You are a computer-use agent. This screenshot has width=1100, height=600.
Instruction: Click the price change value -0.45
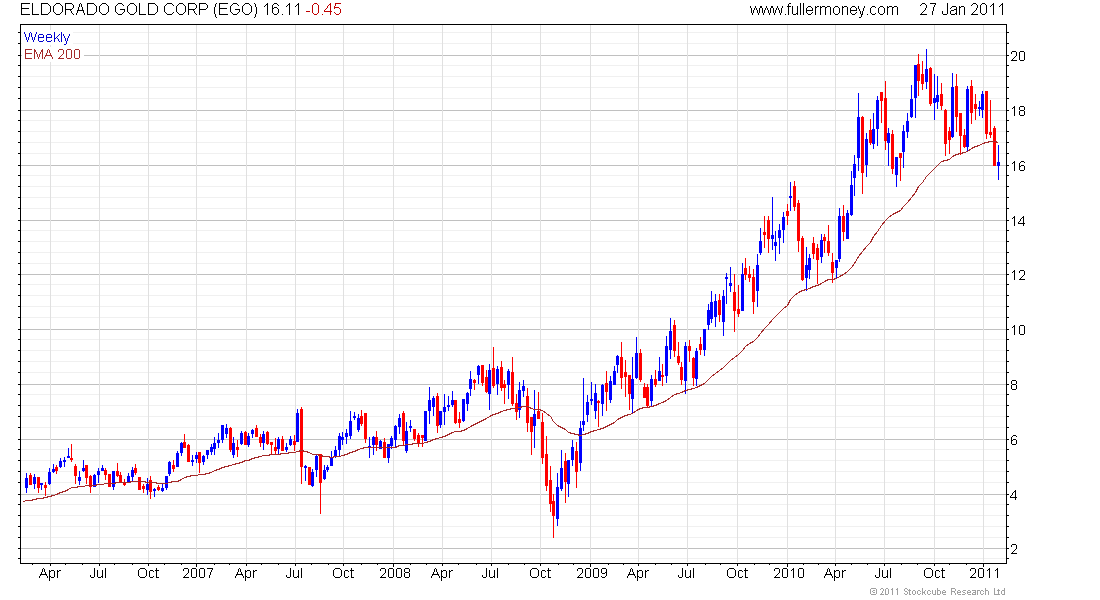click(x=323, y=10)
